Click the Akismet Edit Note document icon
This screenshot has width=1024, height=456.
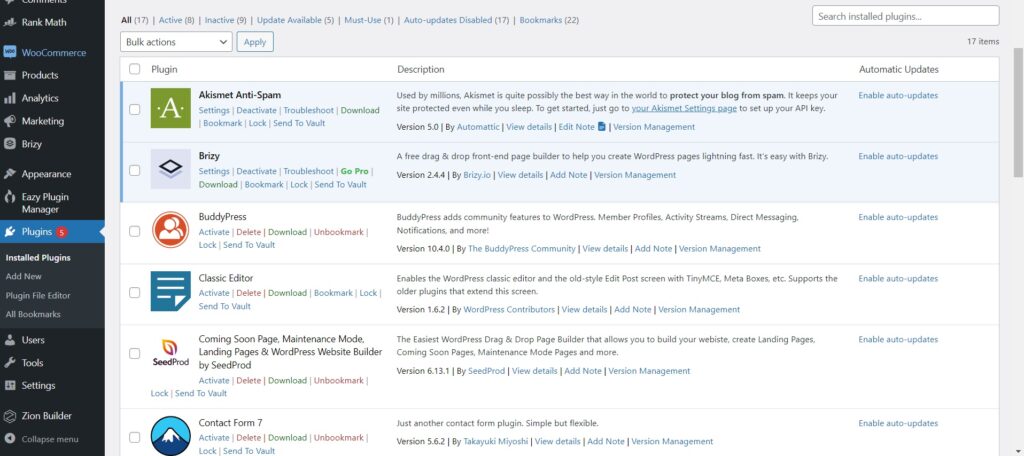pyautogui.click(x=601, y=127)
